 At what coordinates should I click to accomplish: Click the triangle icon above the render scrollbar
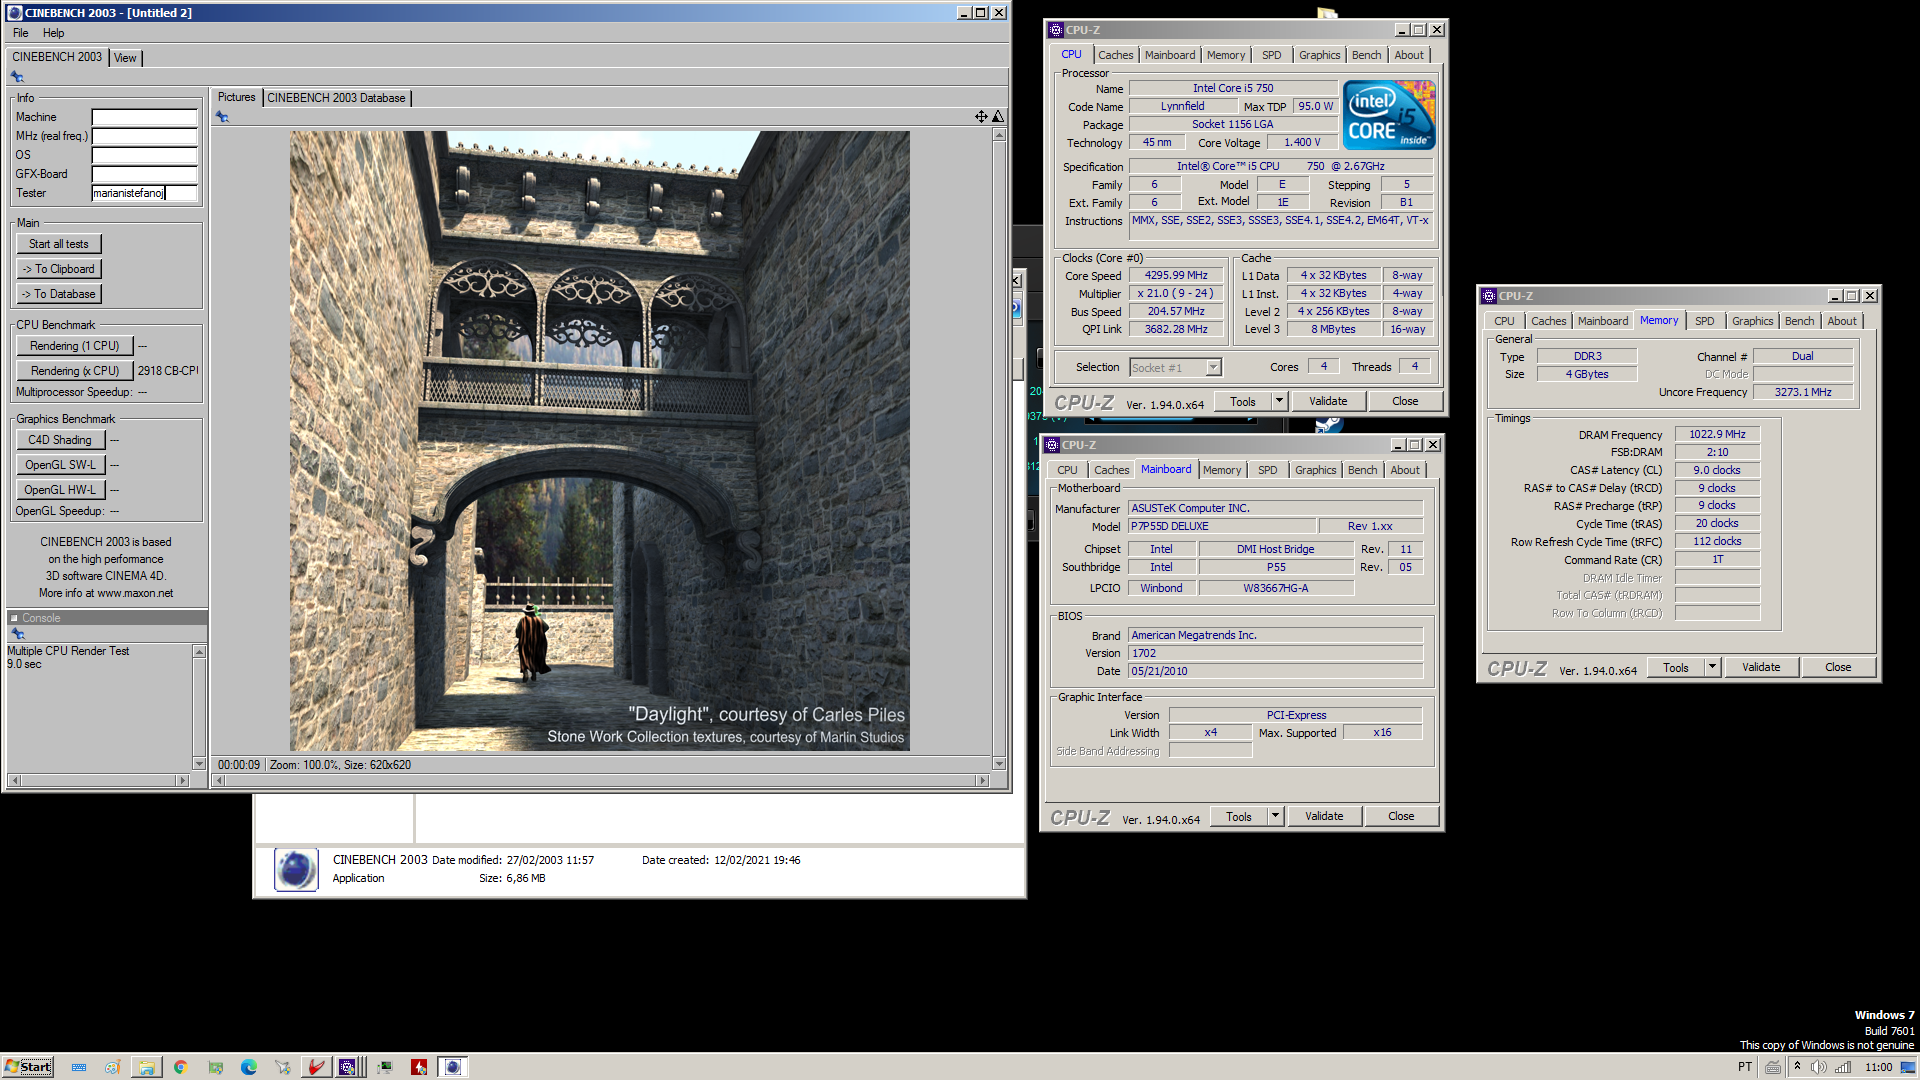[x=998, y=117]
